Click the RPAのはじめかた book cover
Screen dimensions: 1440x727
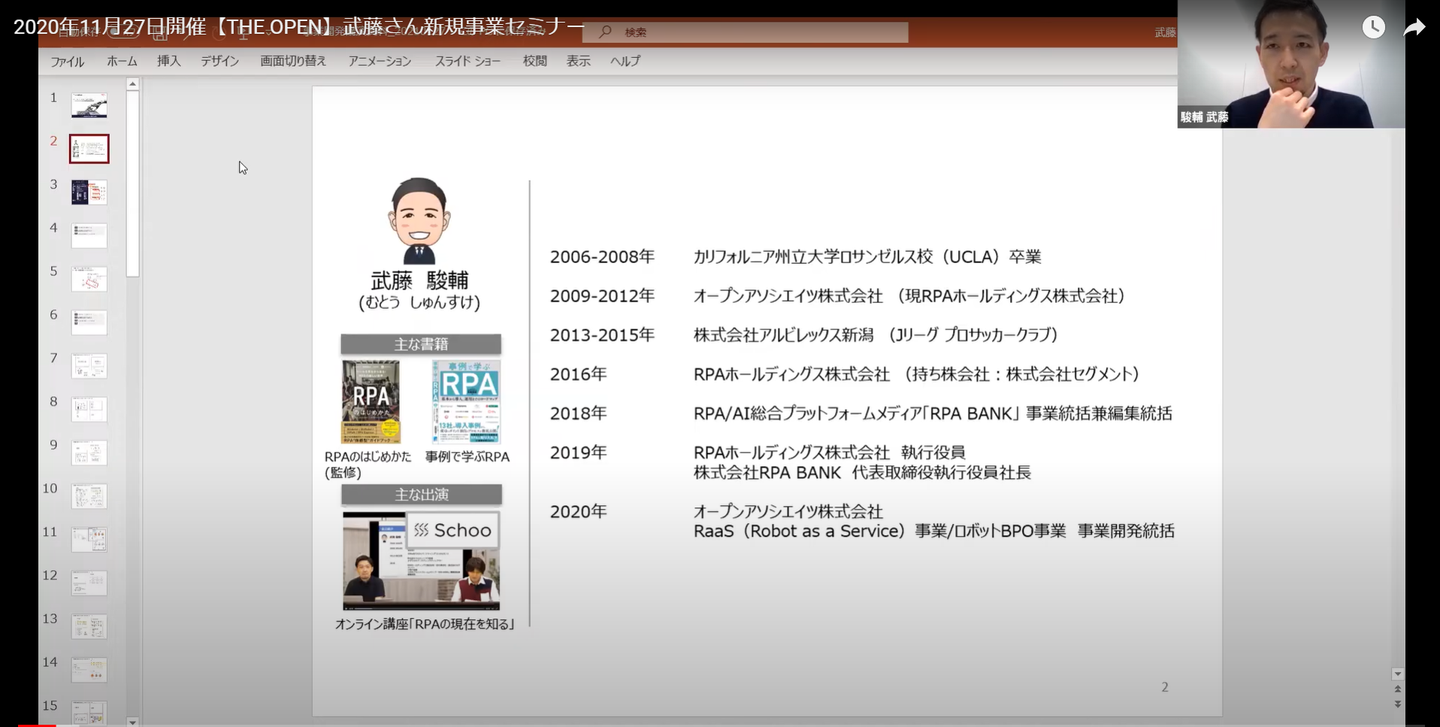[370, 402]
